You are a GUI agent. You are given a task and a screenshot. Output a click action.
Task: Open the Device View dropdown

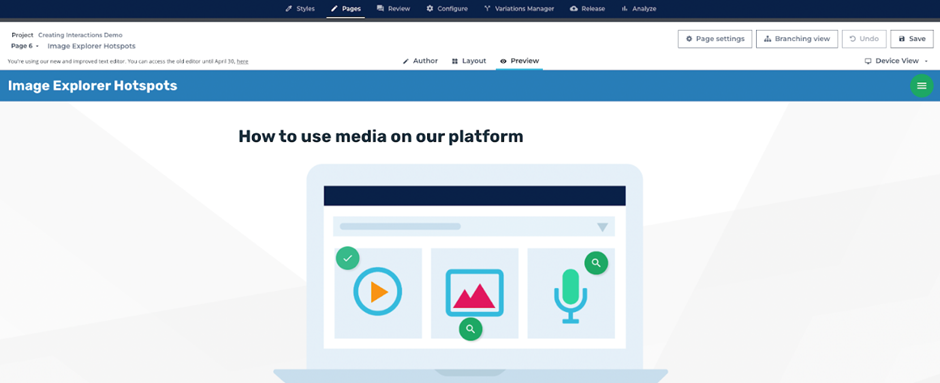(x=896, y=61)
